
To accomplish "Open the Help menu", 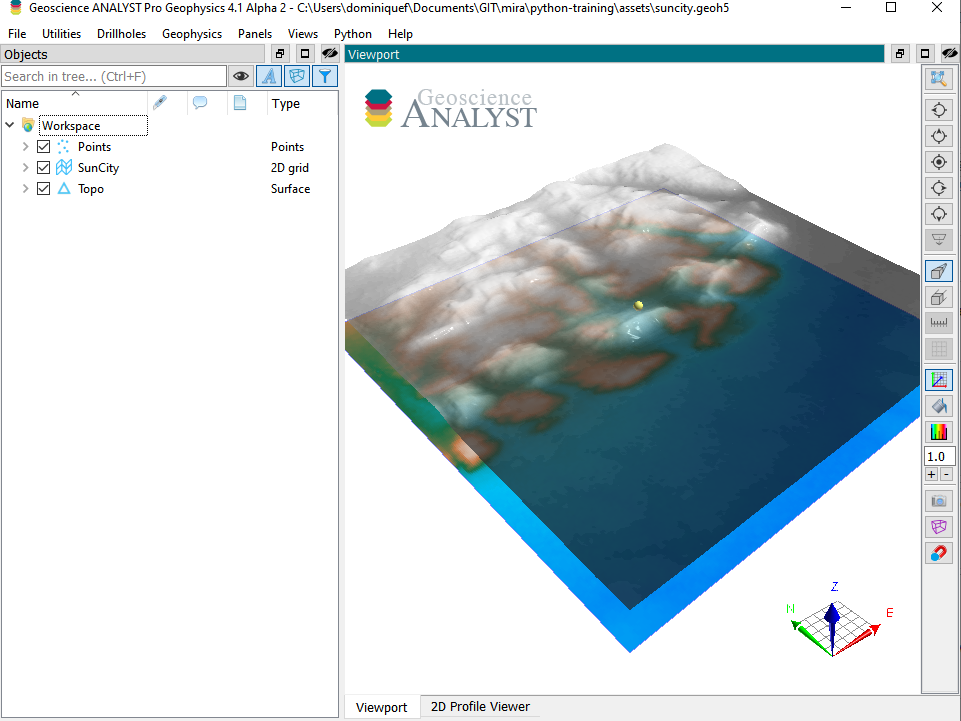I will (400, 34).
